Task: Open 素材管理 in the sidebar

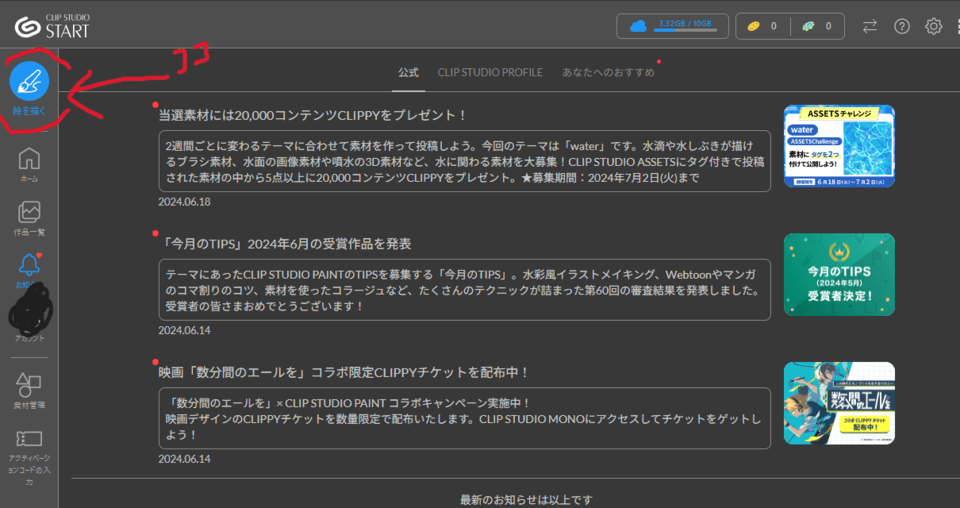Action: tap(29, 390)
